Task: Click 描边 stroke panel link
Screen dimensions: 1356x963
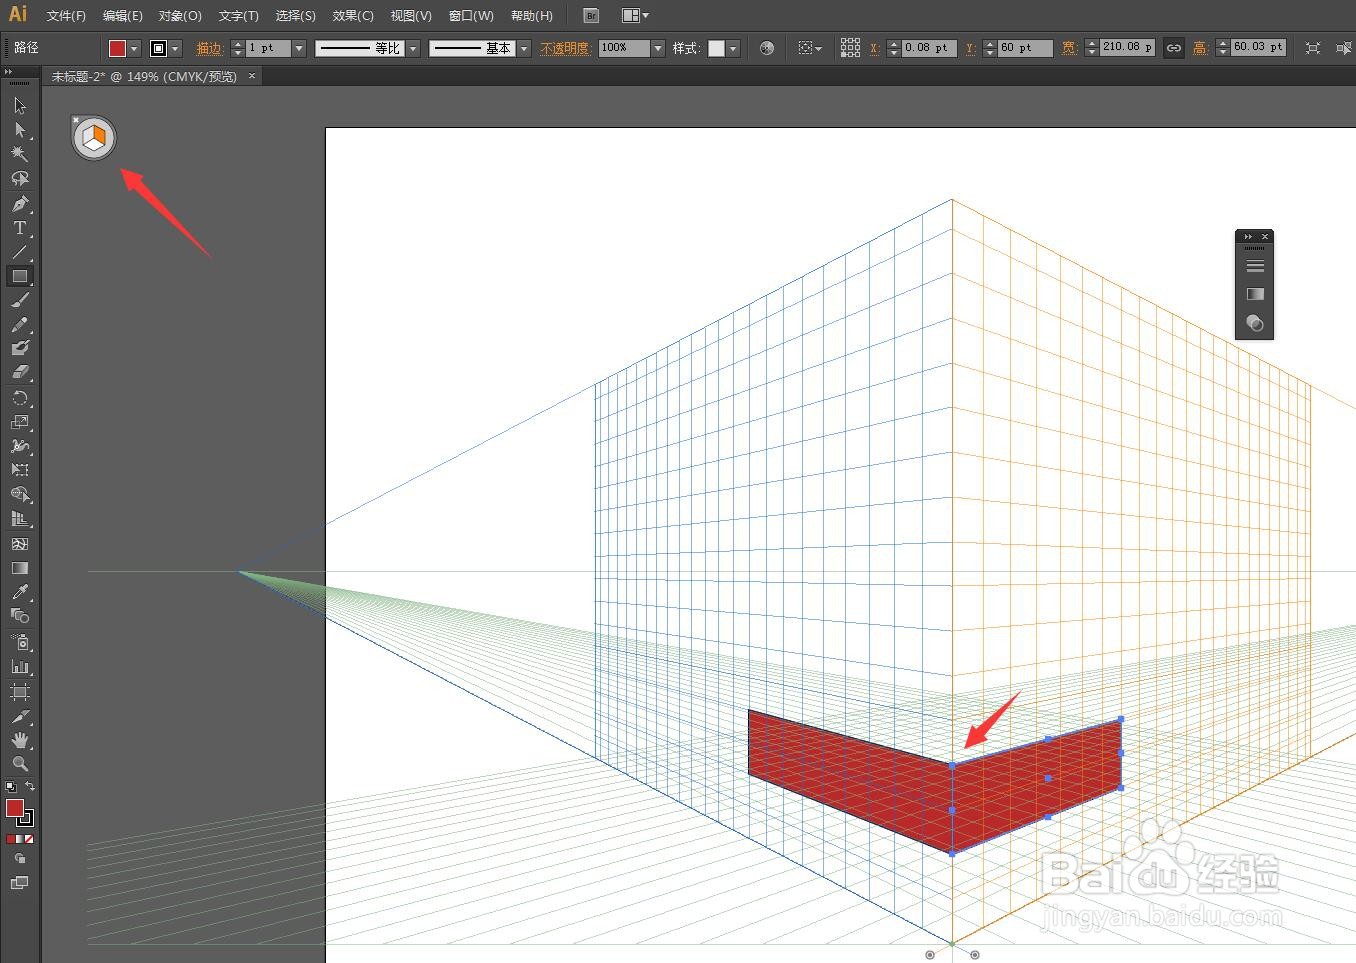Action: tap(210, 48)
